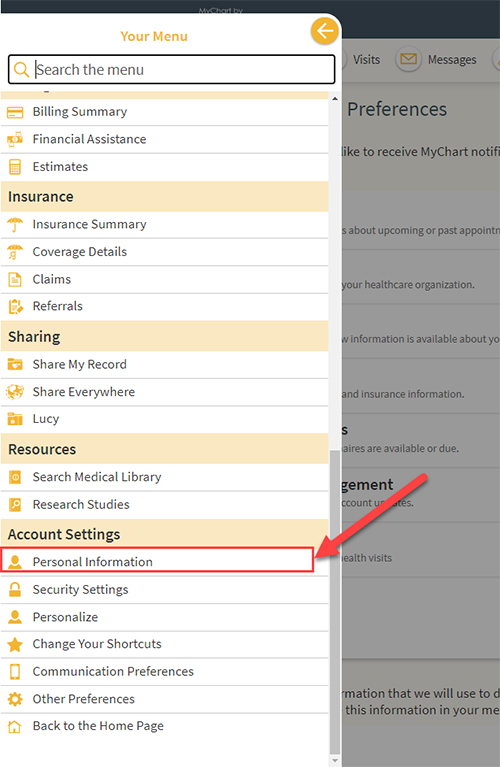Focus the Search the menu field
The width and height of the screenshot is (500, 767).
172,69
